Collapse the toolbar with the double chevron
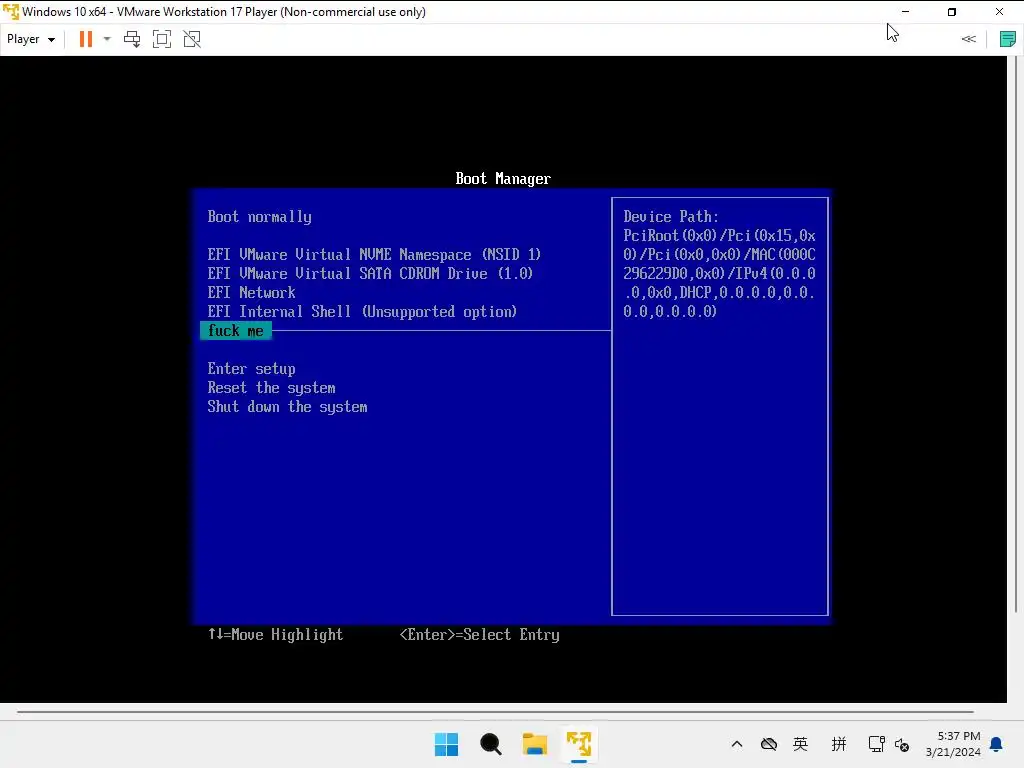The image size is (1024, 768). 968,39
